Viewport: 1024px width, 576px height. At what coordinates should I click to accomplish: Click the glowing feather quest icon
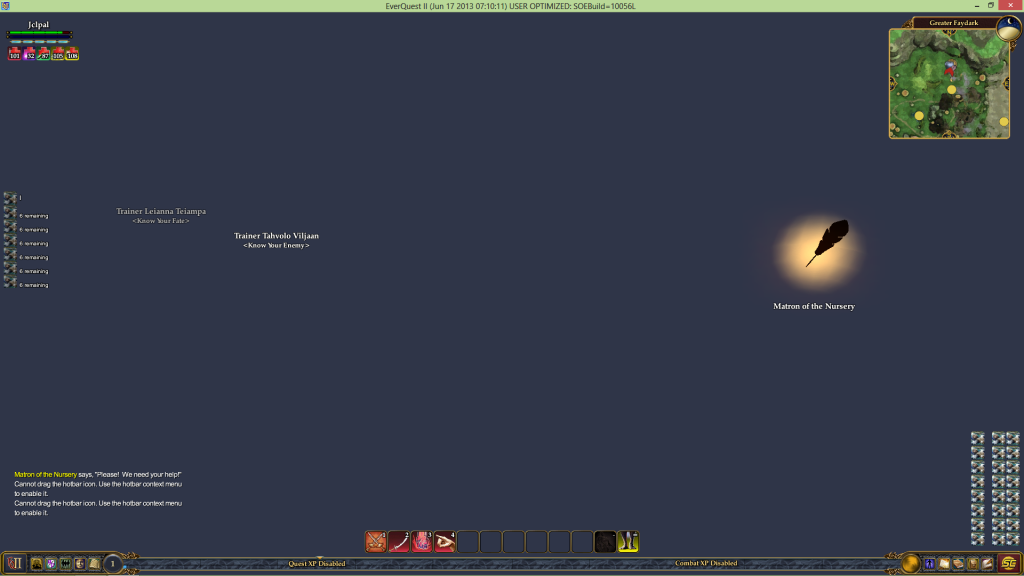tap(825, 245)
